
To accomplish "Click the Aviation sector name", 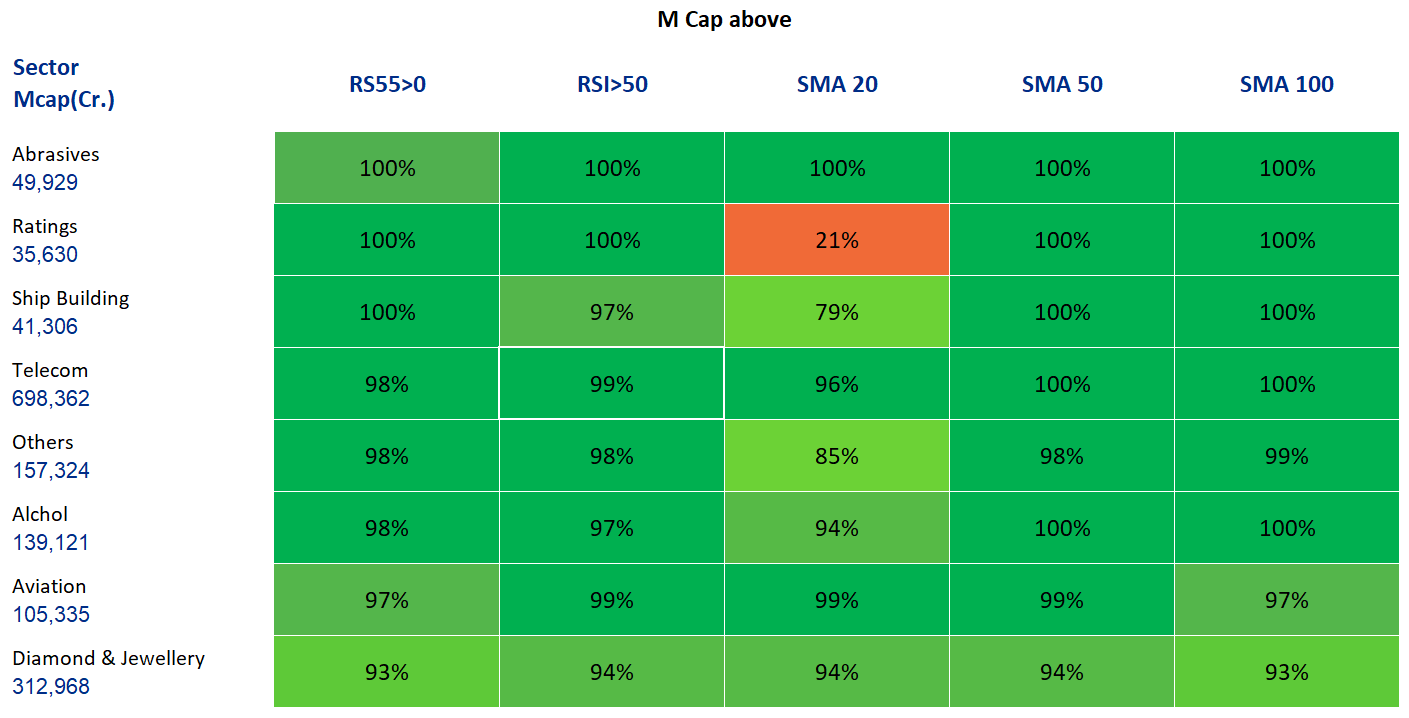I will 49,586.
